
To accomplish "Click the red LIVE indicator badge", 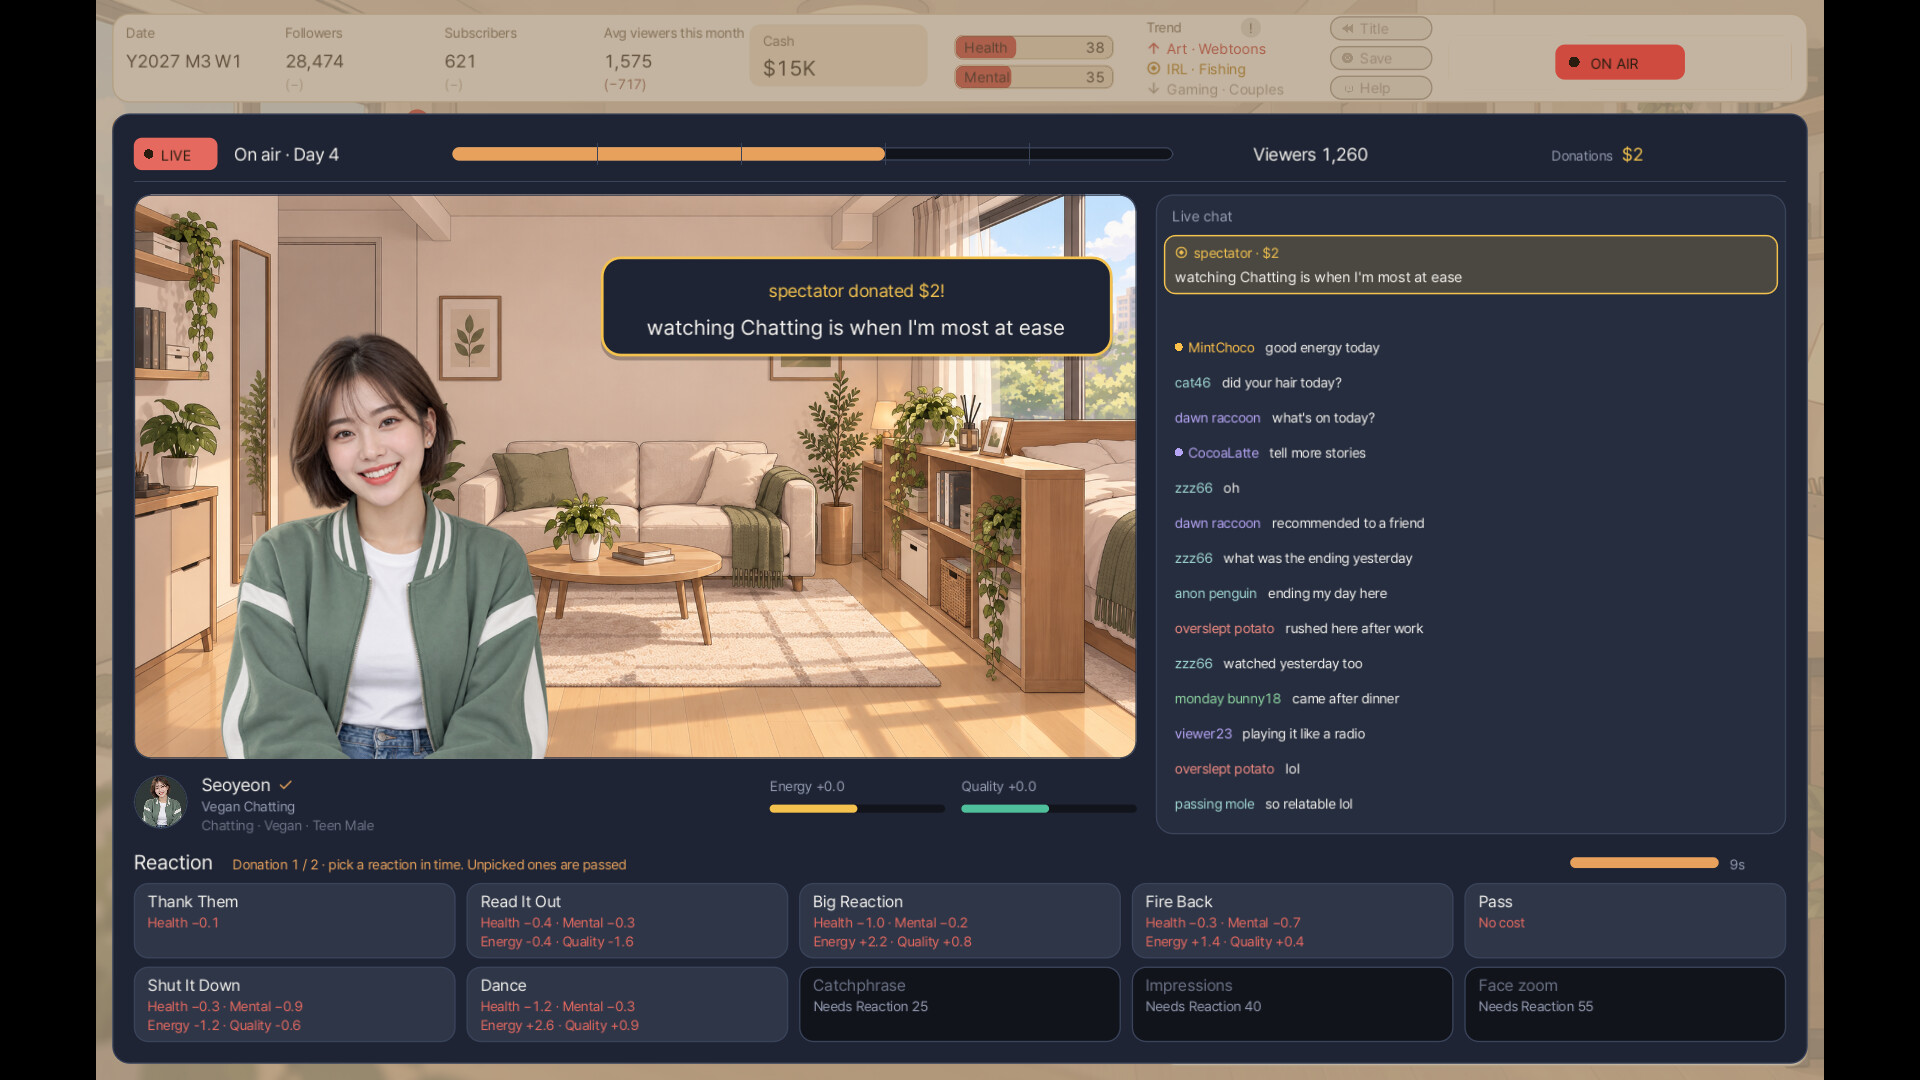I will (175, 154).
